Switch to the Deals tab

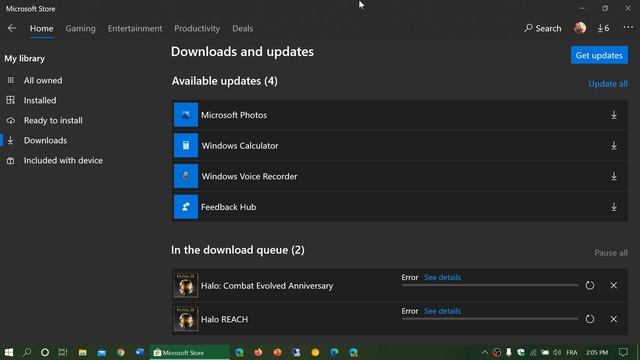tap(242, 28)
